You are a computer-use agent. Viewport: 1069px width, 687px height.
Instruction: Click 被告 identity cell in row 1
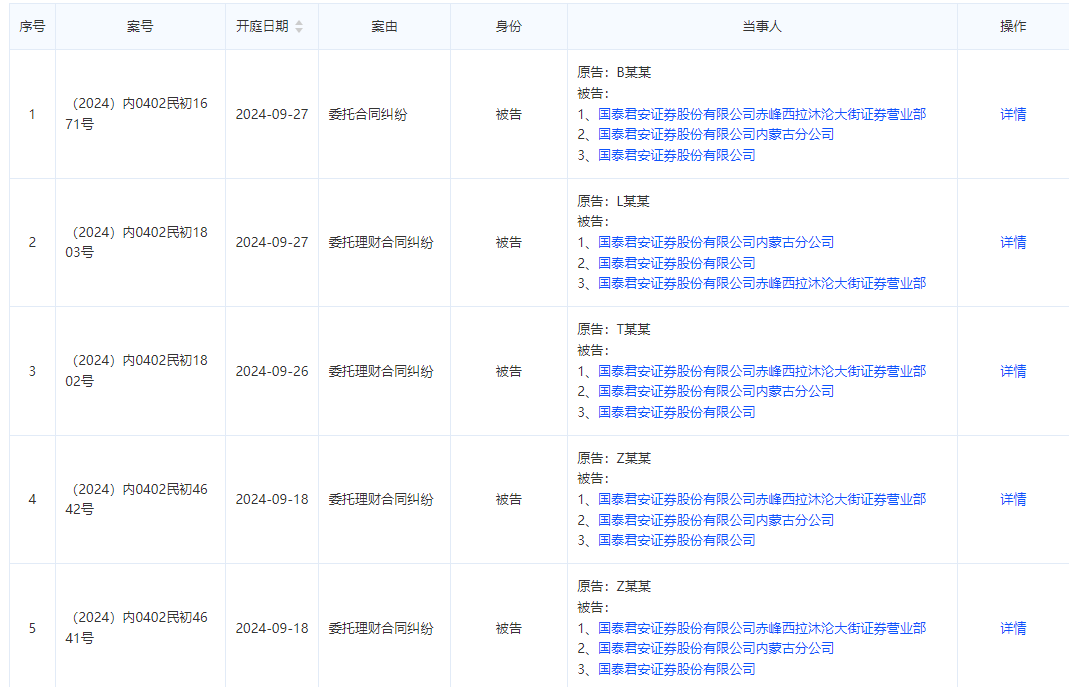pos(509,114)
